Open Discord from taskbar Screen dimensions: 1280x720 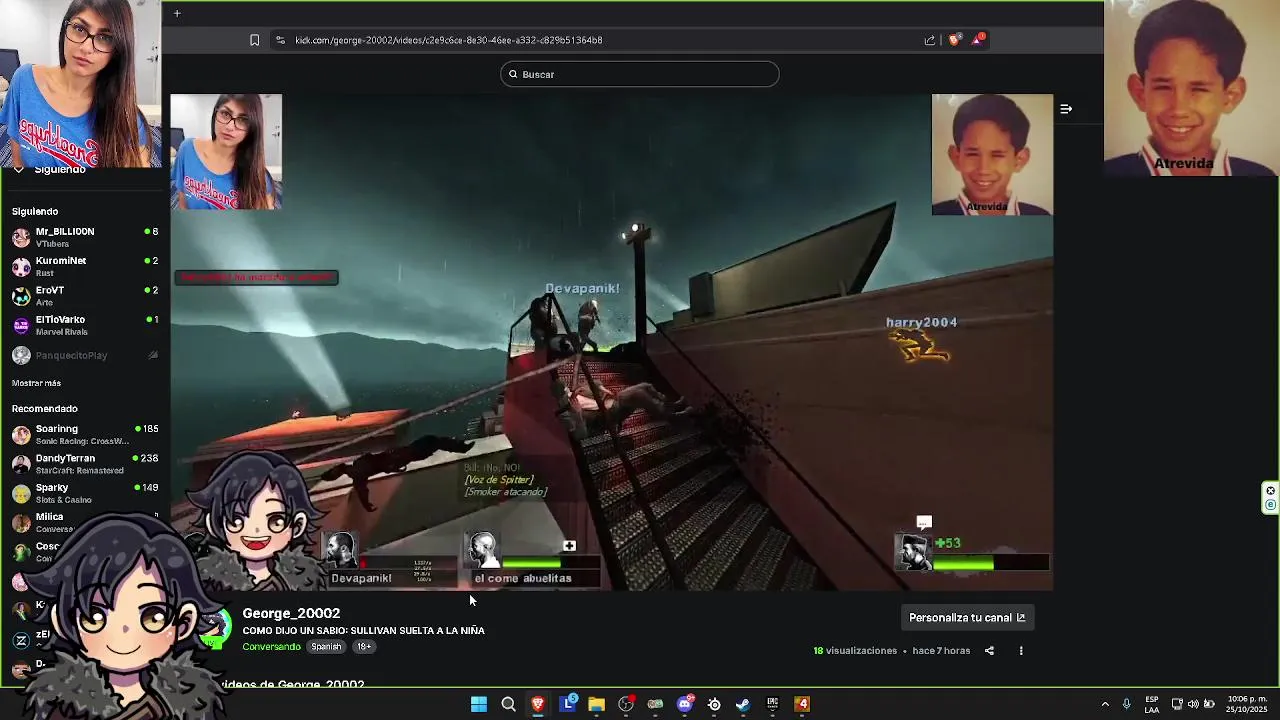(685, 704)
